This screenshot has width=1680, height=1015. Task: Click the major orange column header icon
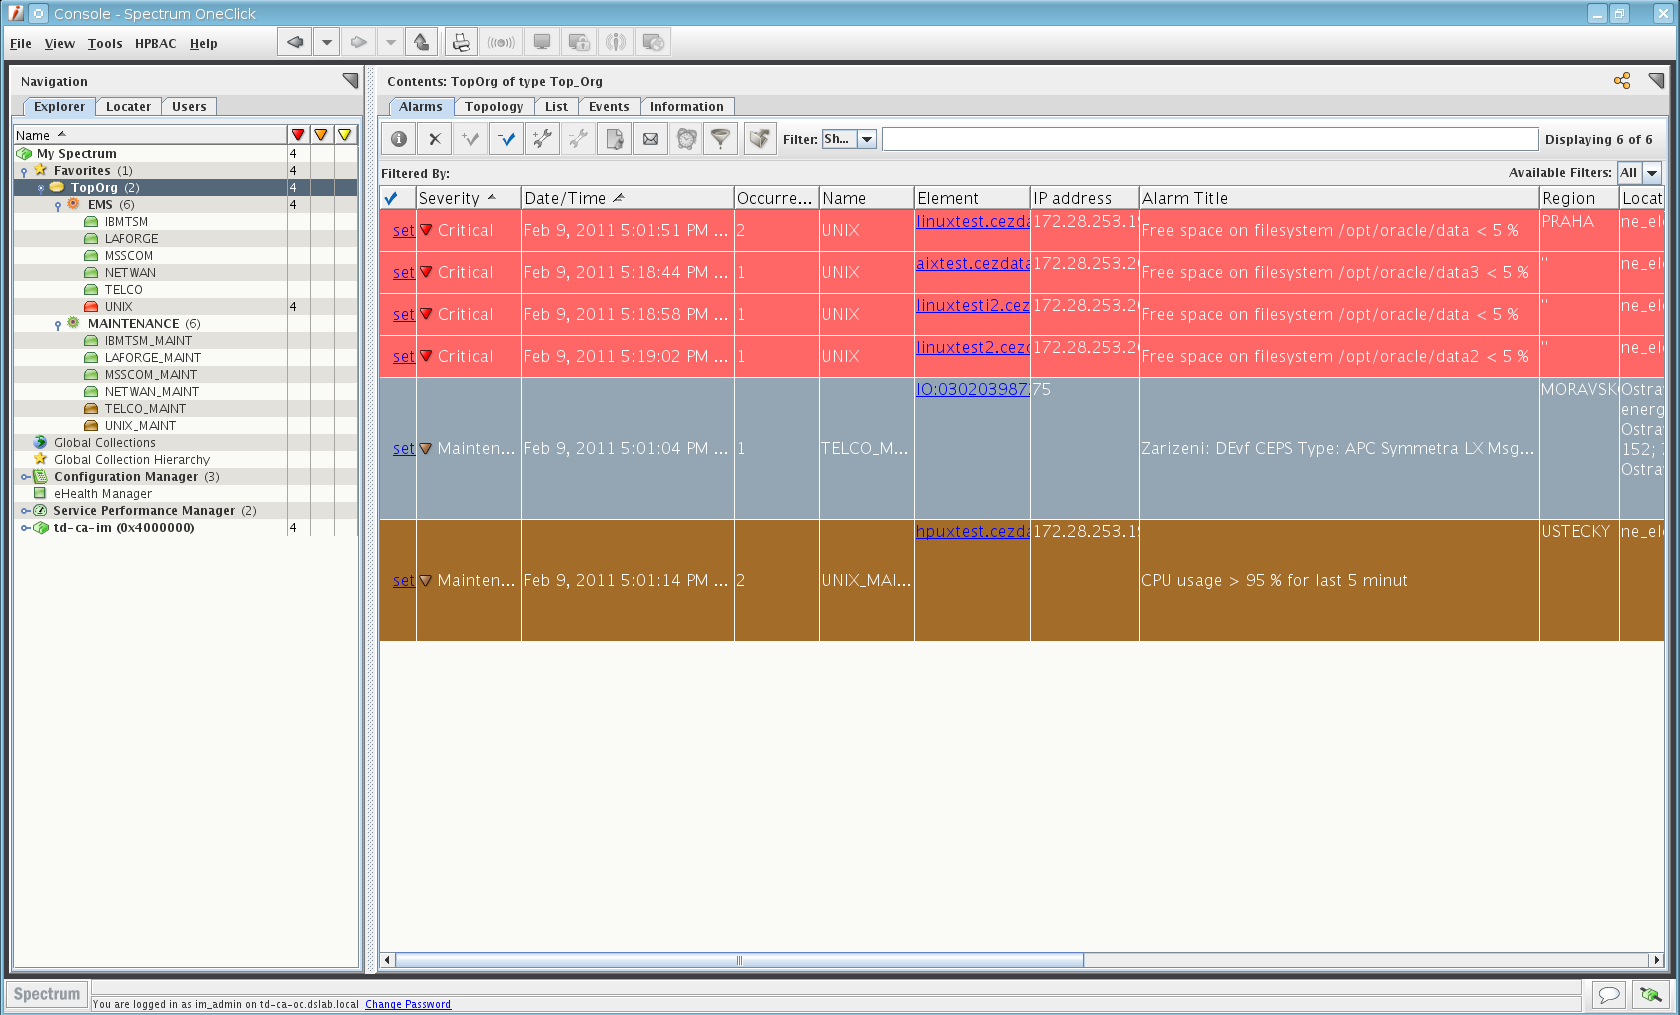click(321, 135)
